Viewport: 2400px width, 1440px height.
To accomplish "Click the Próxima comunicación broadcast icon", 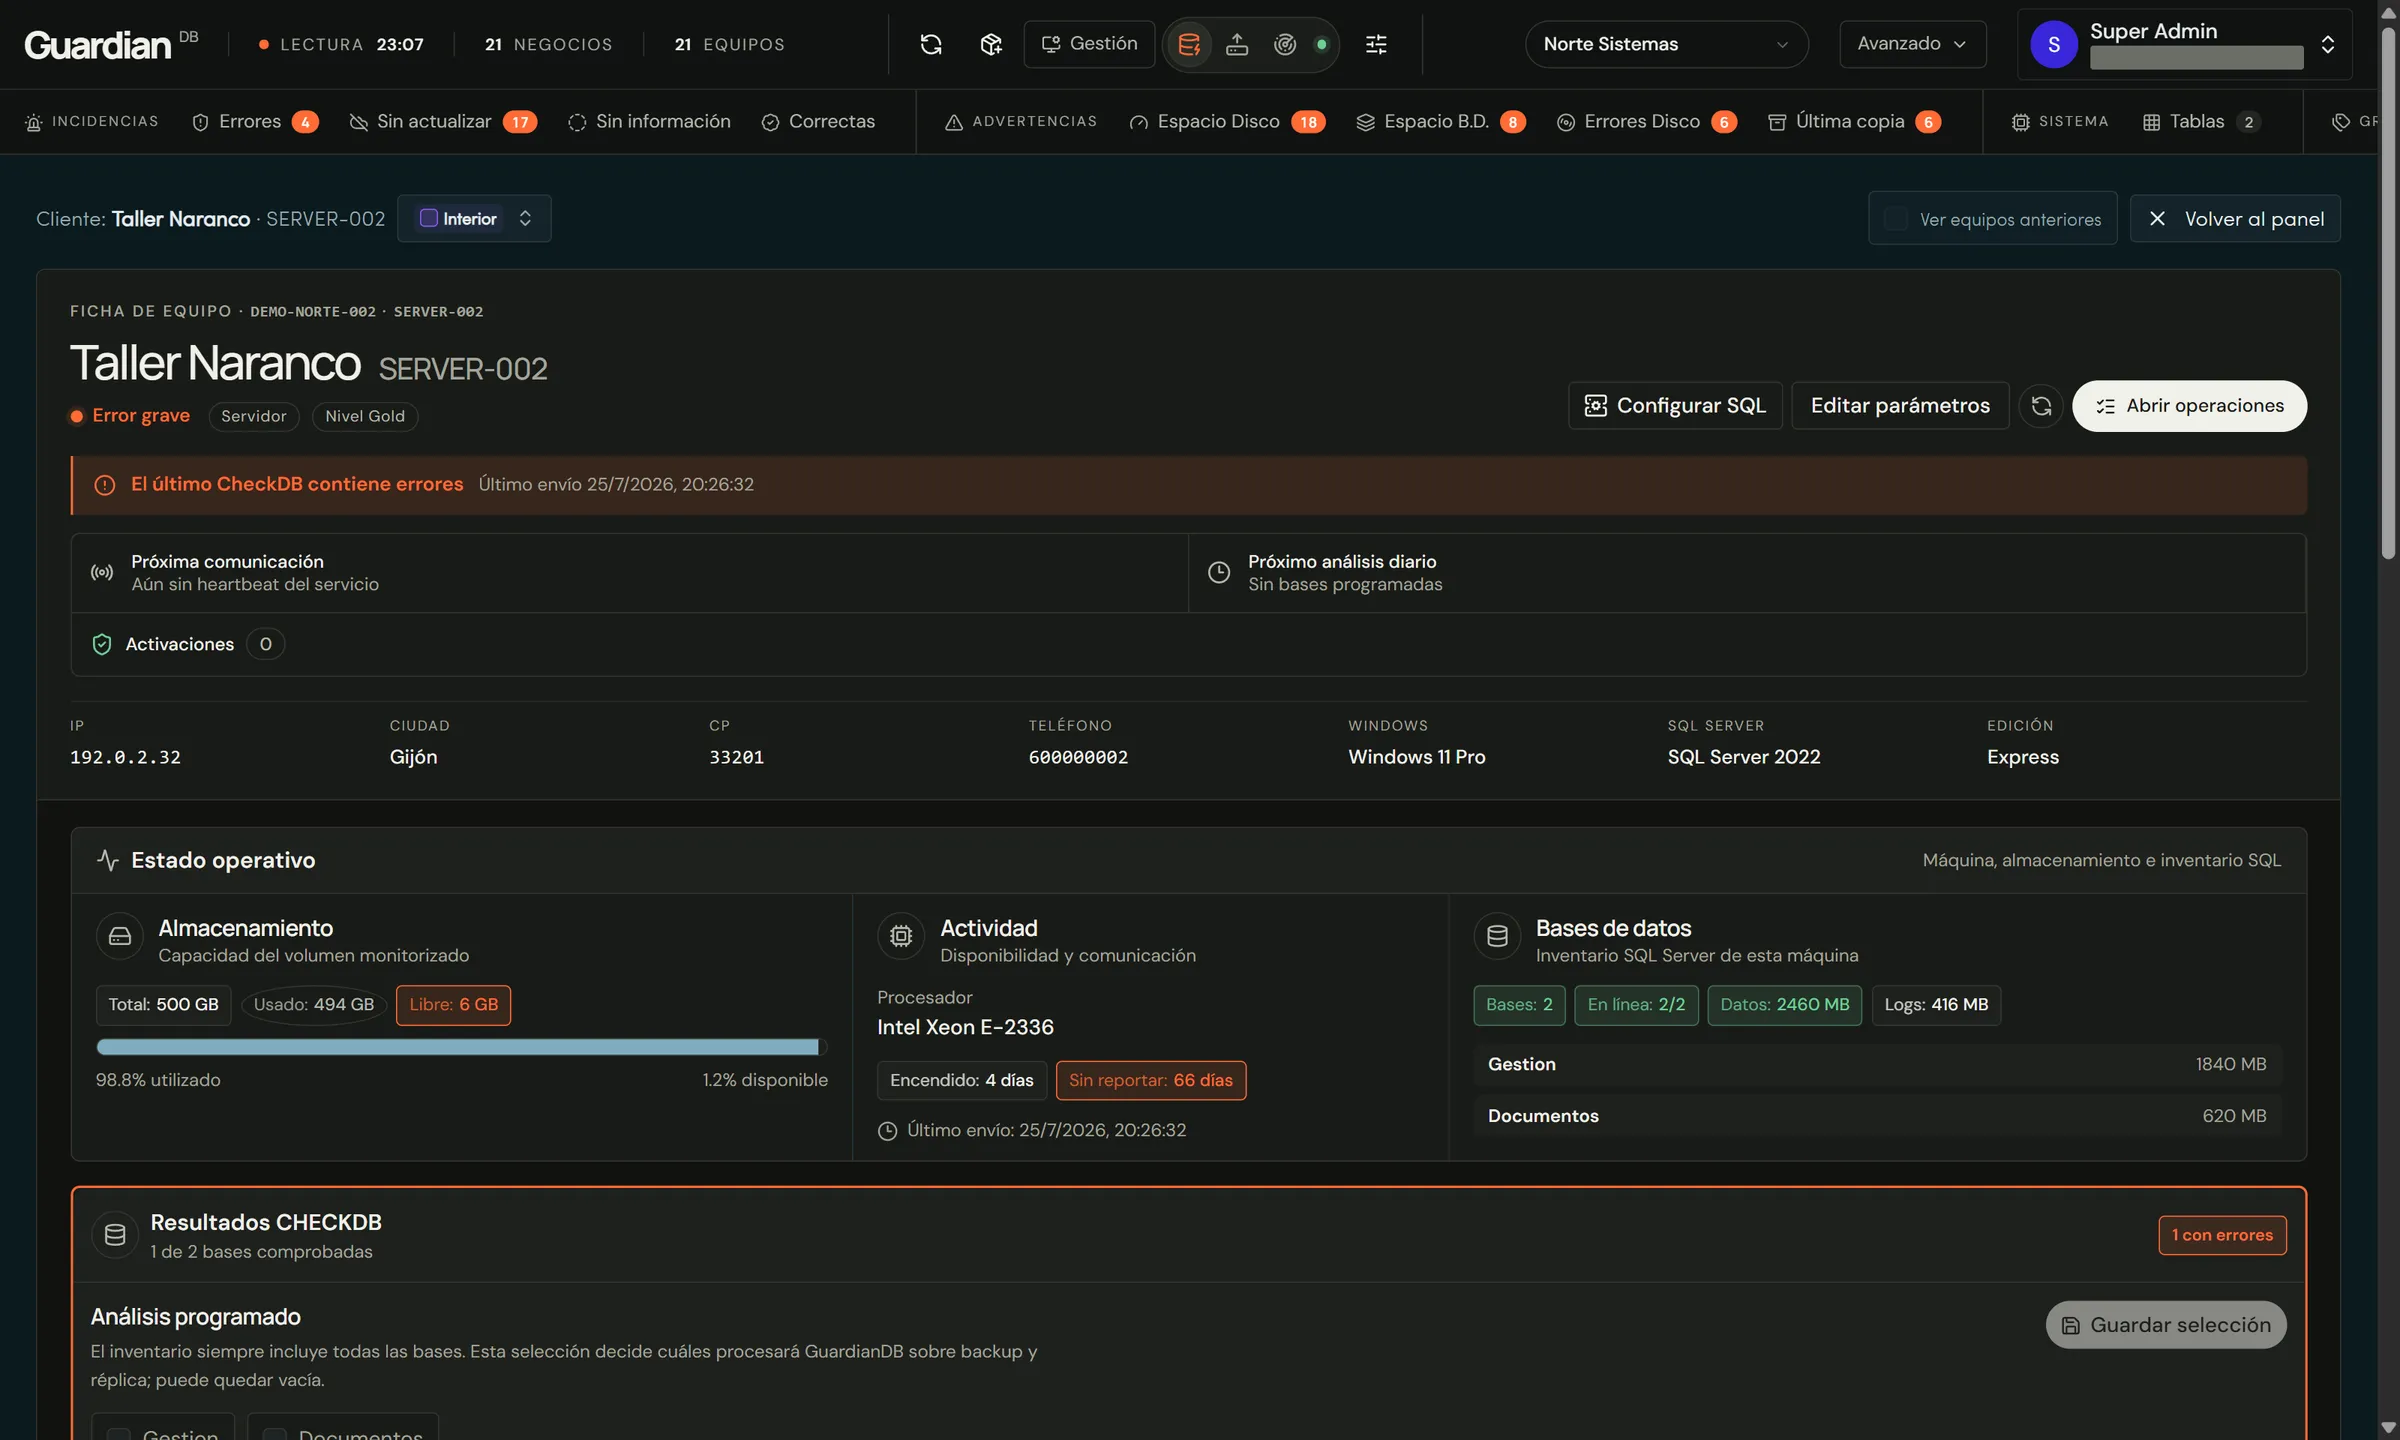I will point(102,573).
